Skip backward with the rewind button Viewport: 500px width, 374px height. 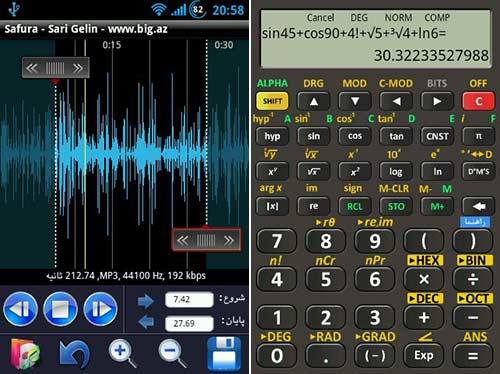tap(20, 309)
